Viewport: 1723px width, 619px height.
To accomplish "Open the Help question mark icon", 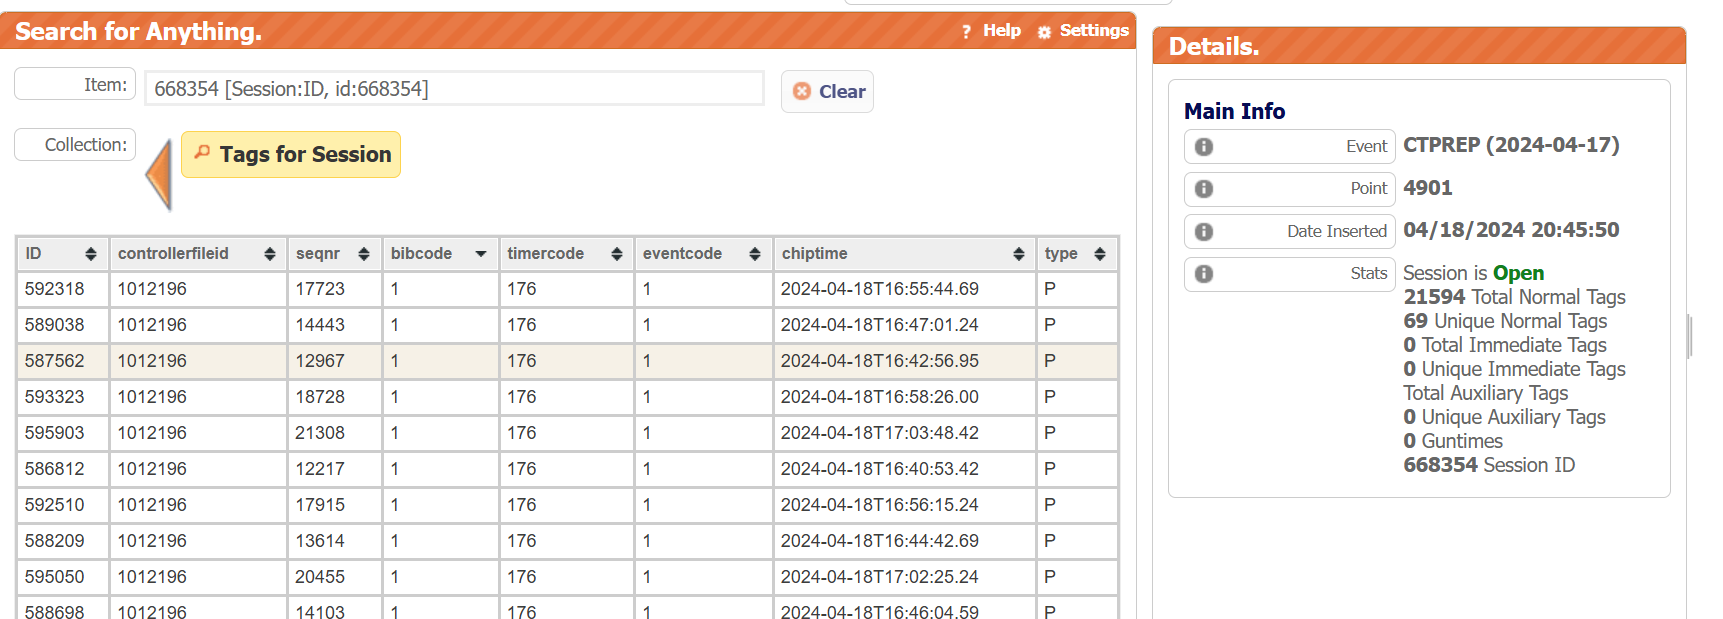I will click(x=966, y=32).
